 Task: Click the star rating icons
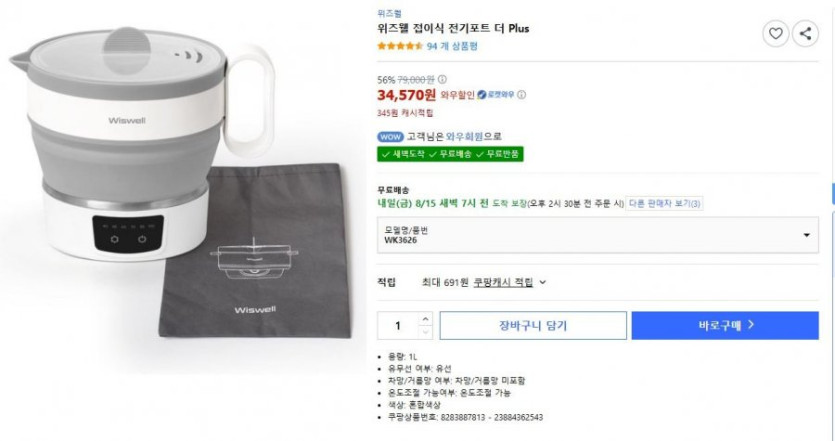[x=399, y=46]
